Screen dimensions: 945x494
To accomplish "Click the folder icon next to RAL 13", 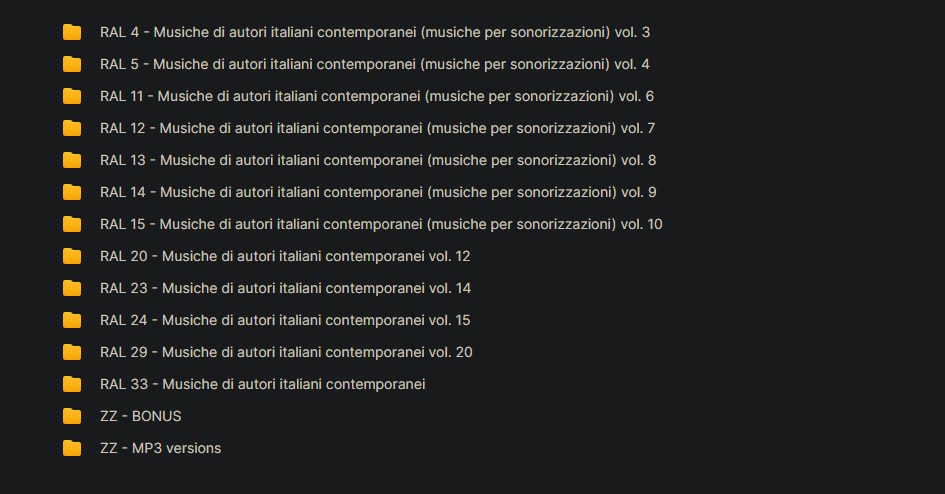I will (72, 160).
